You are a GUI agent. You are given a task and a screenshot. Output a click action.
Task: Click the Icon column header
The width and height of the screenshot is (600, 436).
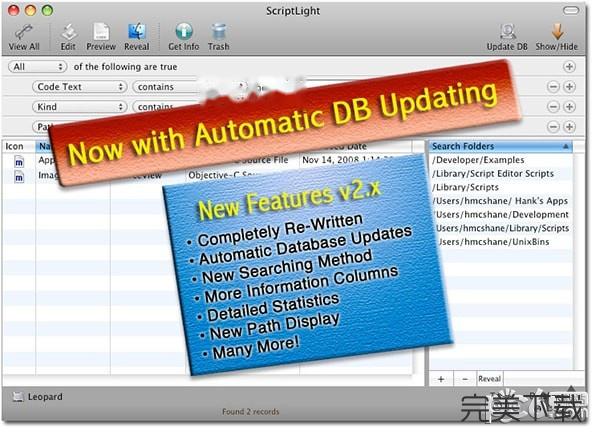19,146
